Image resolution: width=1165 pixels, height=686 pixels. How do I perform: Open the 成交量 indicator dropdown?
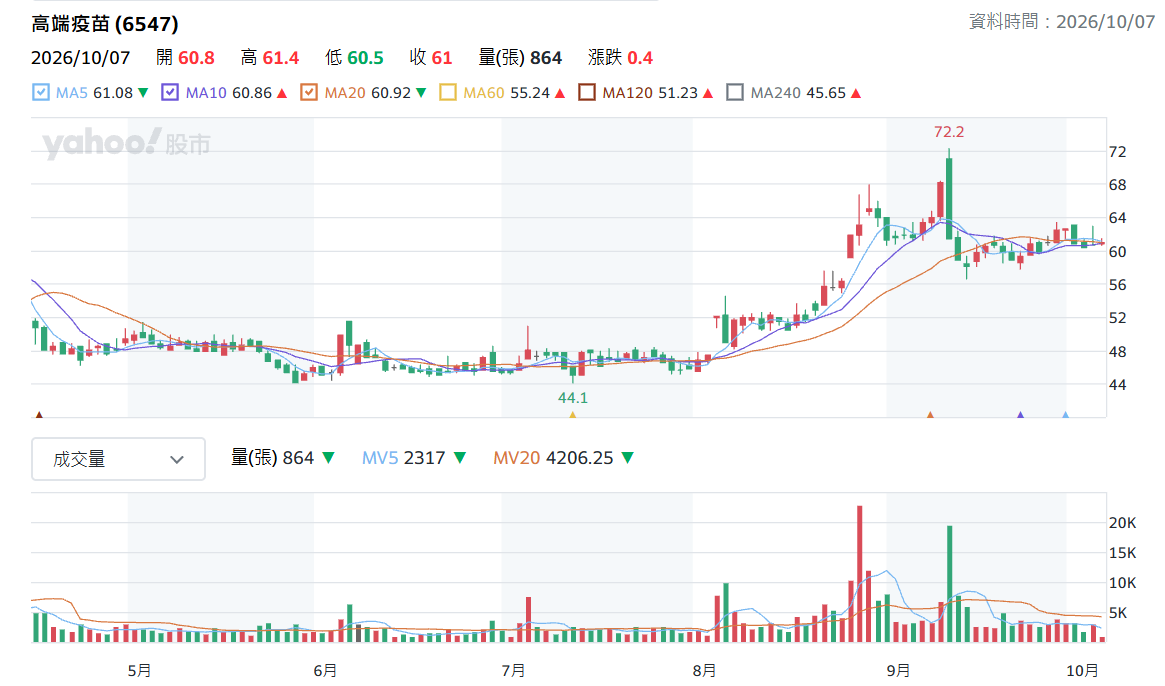point(118,459)
